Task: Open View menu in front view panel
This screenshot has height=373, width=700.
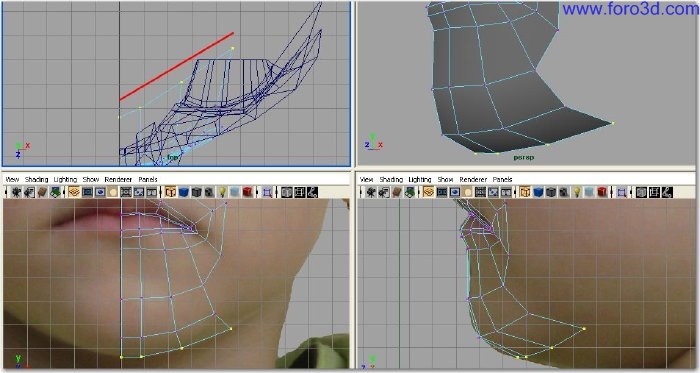Action: click(x=12, y=179)
